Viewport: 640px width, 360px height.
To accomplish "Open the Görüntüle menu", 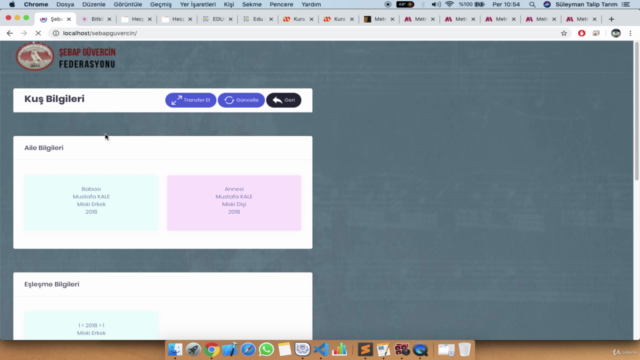I will [128, 4].
